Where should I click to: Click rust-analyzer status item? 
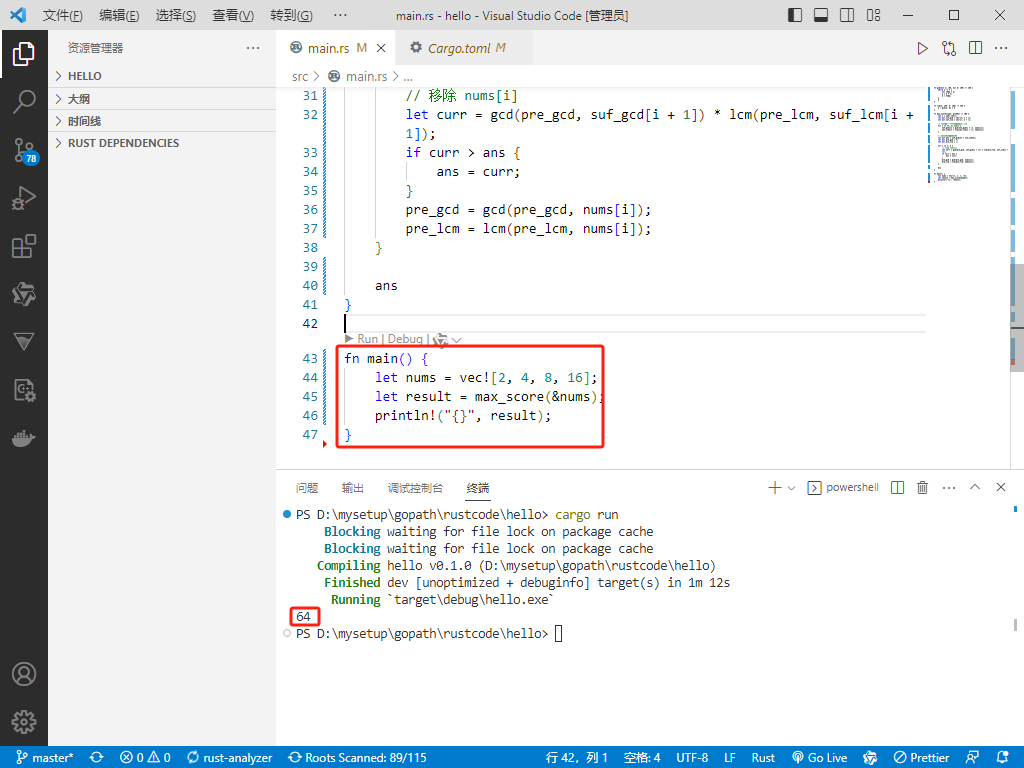coord(229,758)
